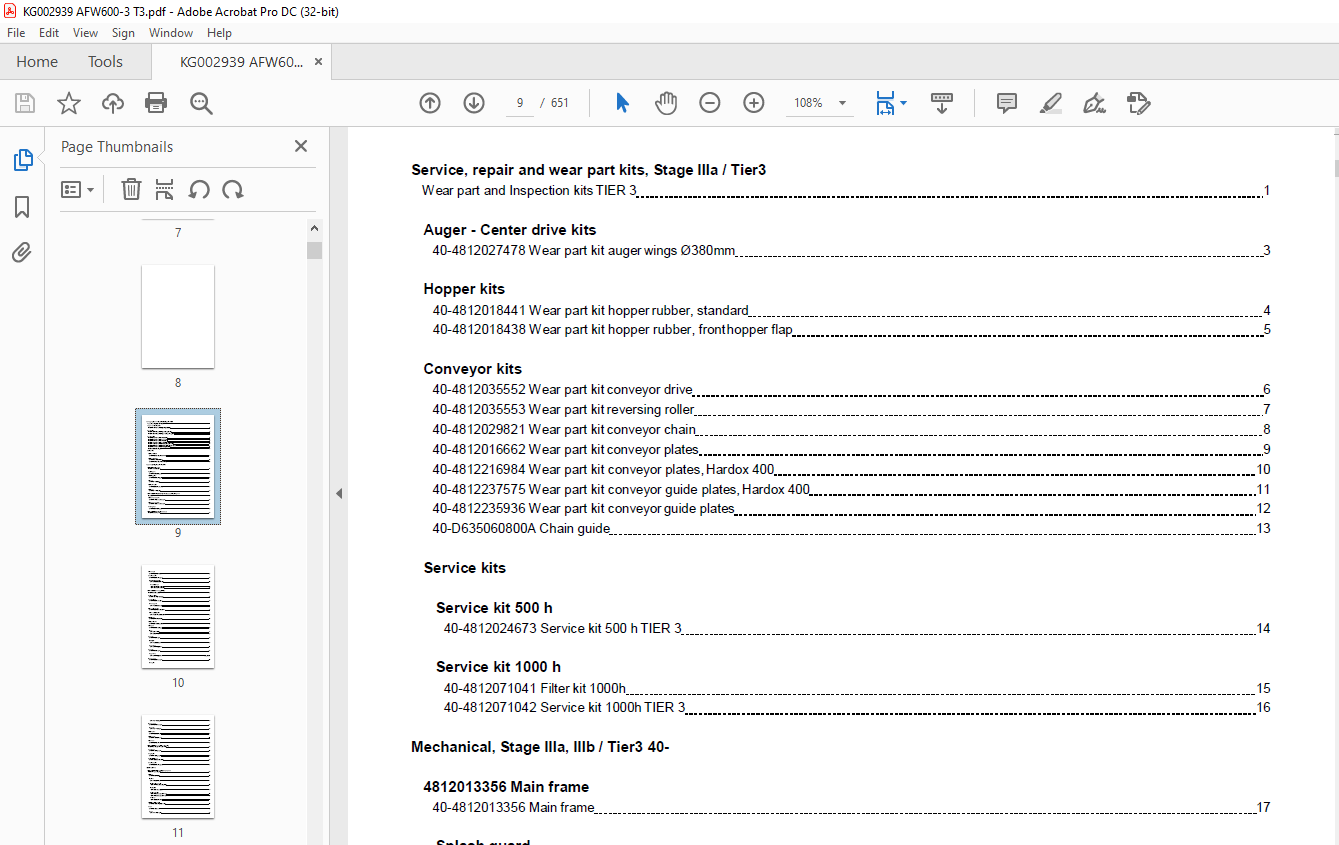Open the Sign document pen tool
Screen dimensions: 1339x845
pyautogui.click(x=1094, y=103)
